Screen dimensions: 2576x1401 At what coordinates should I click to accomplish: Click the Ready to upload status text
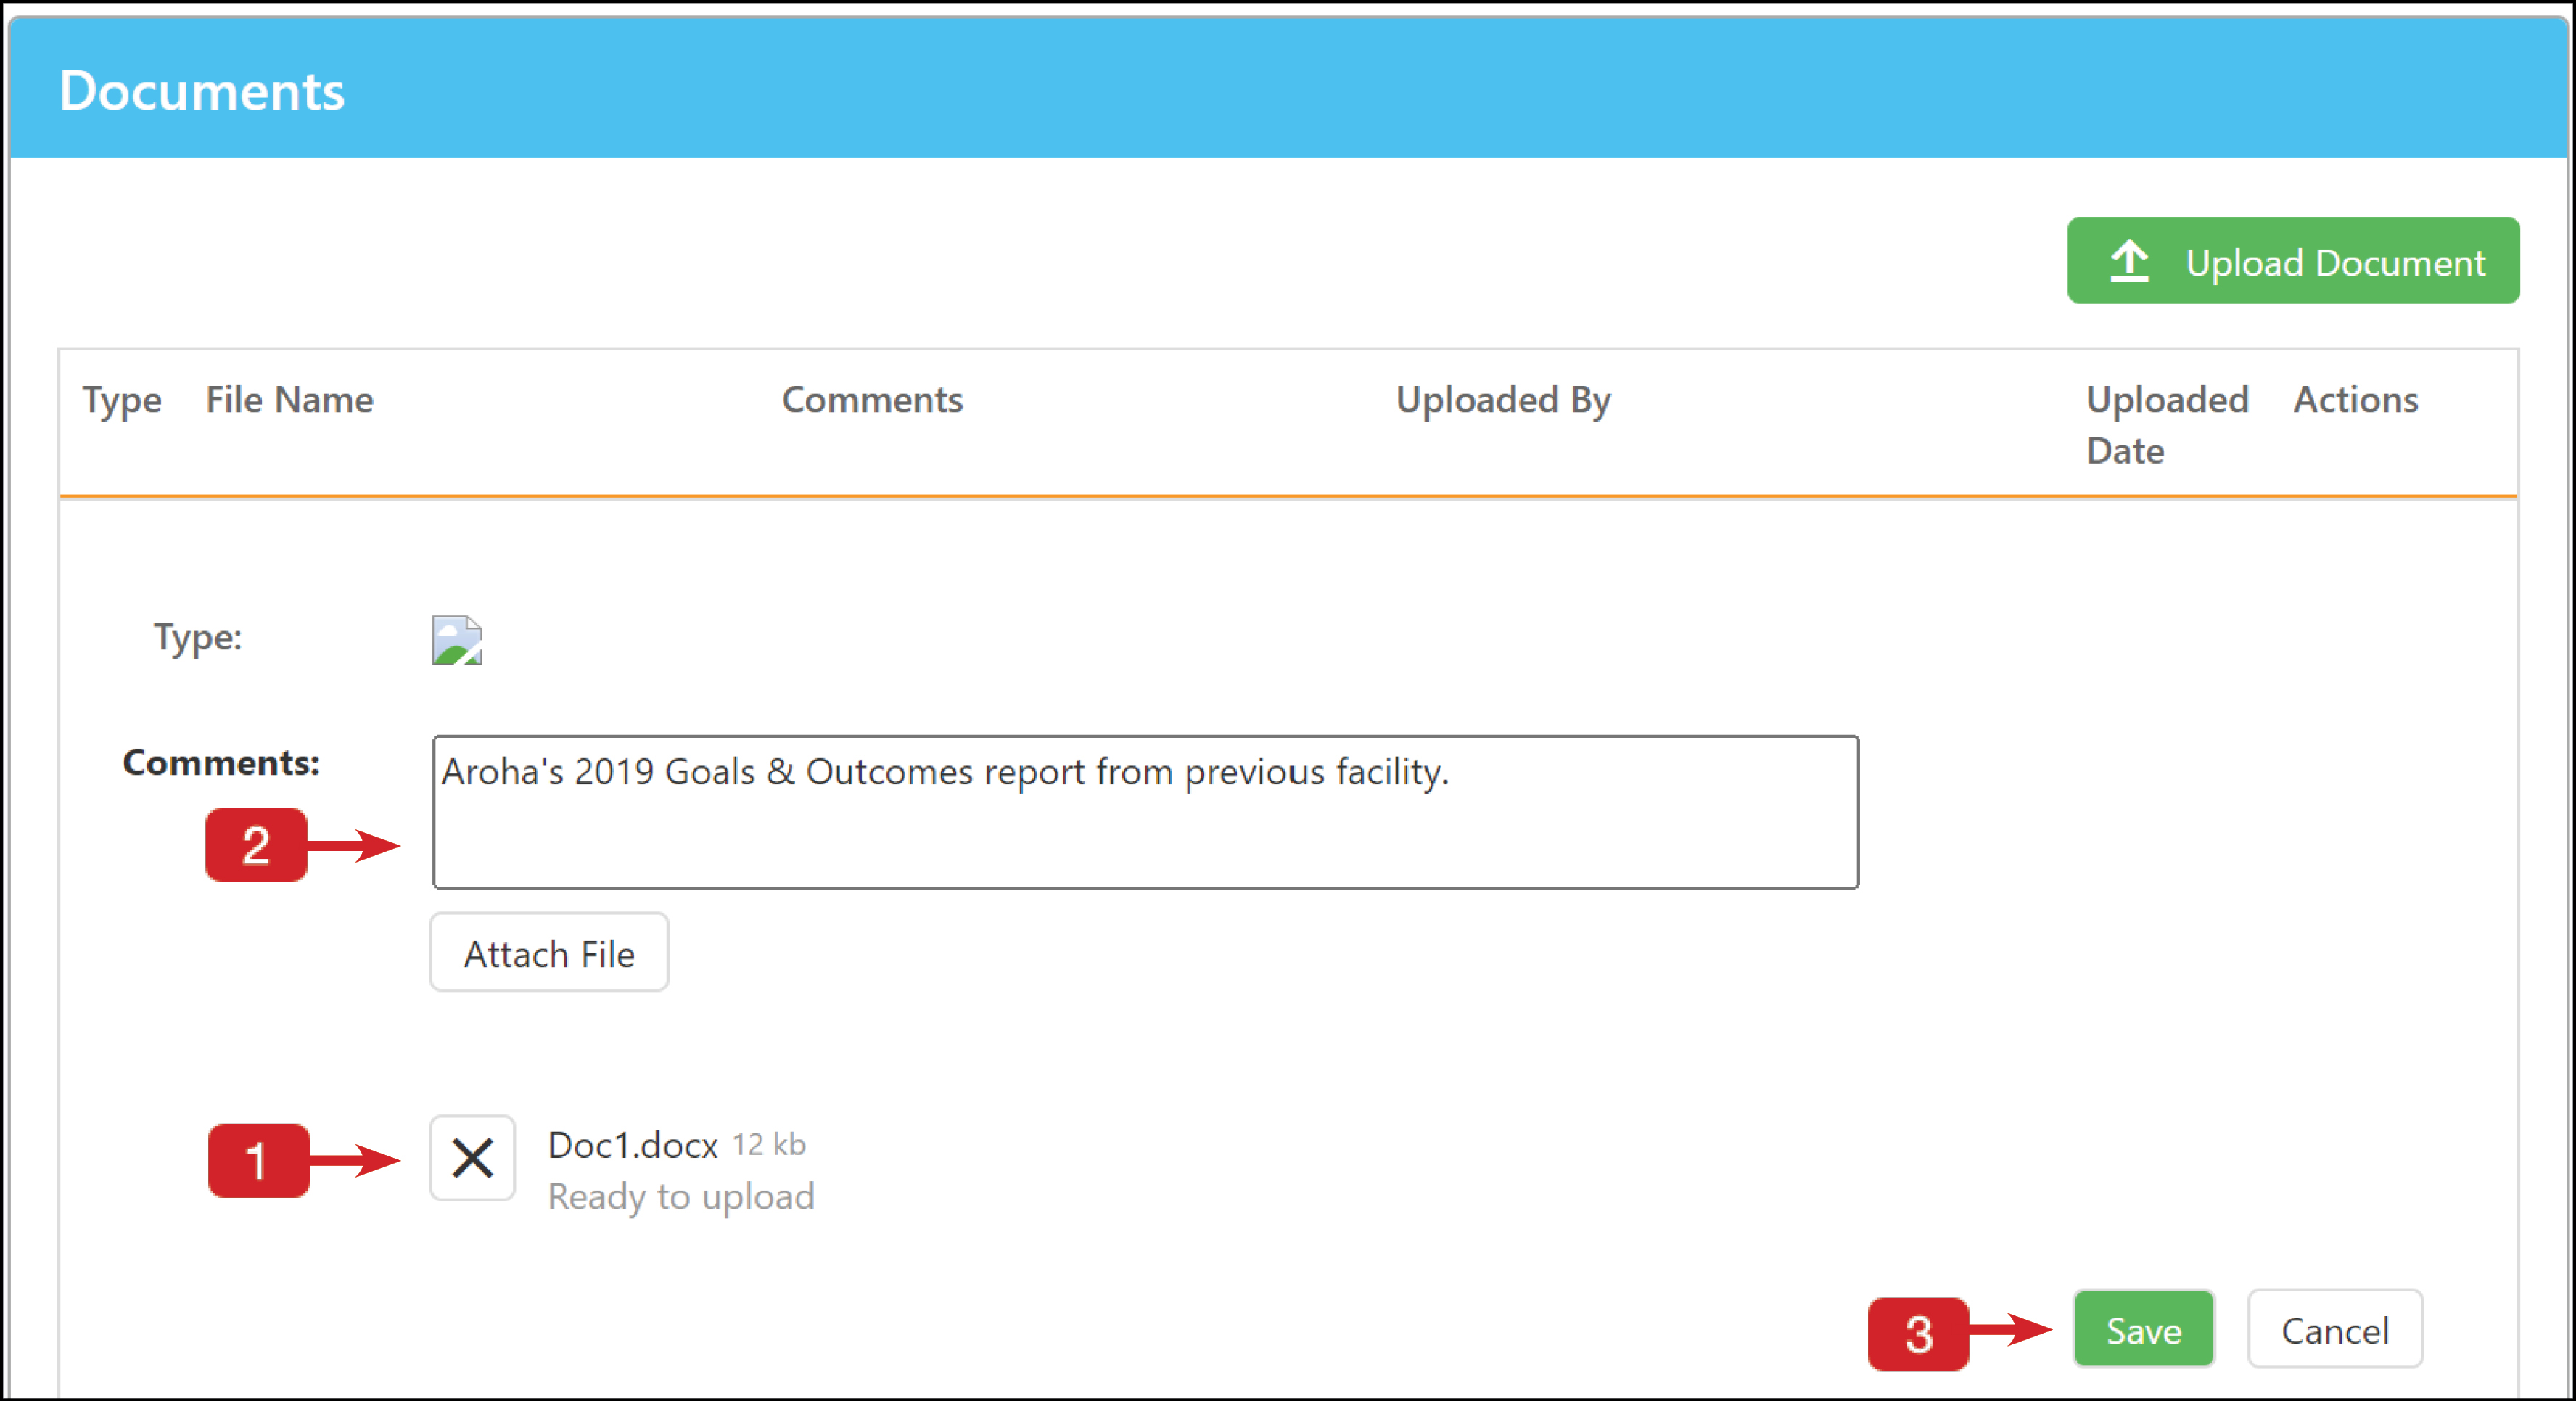(681, 1197)
